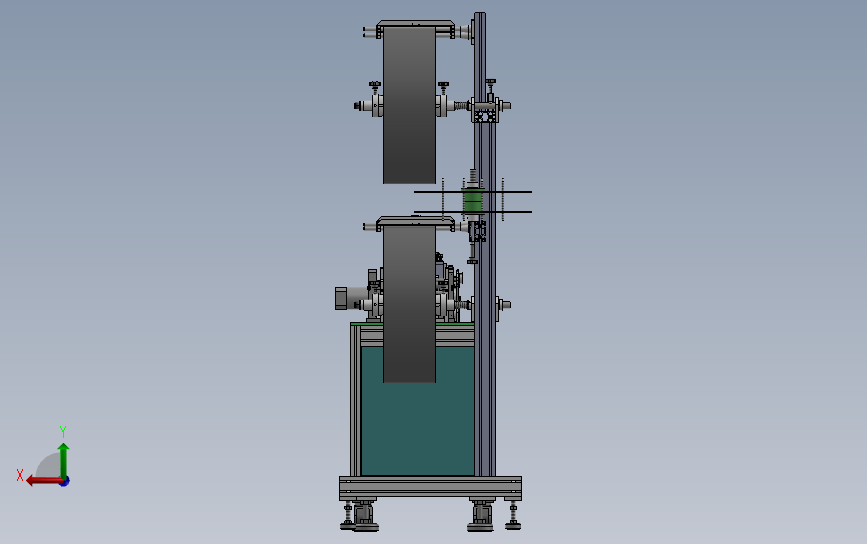867x544 pixels.
Task: Select the top bracket above upper roll
Action: click(x=415, y=25)
